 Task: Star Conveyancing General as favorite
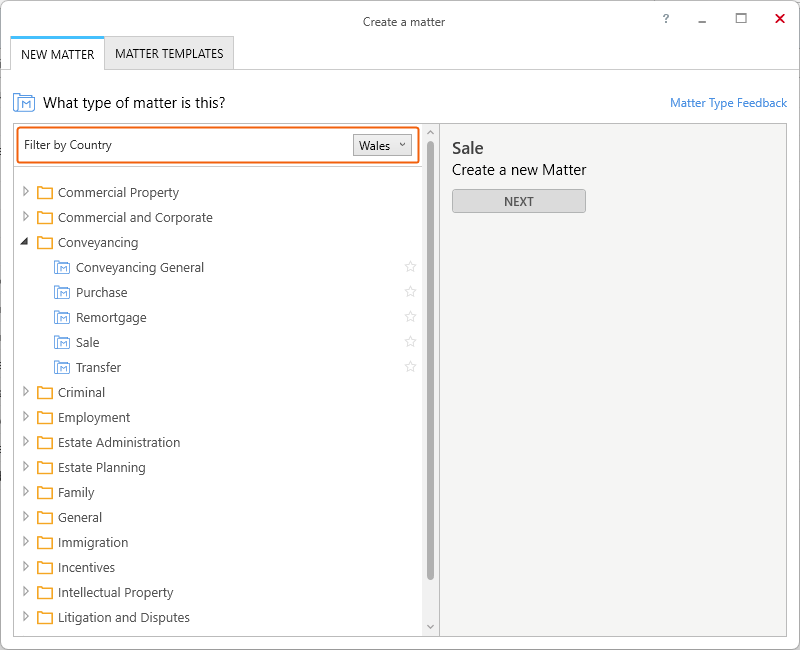[410, 267]
